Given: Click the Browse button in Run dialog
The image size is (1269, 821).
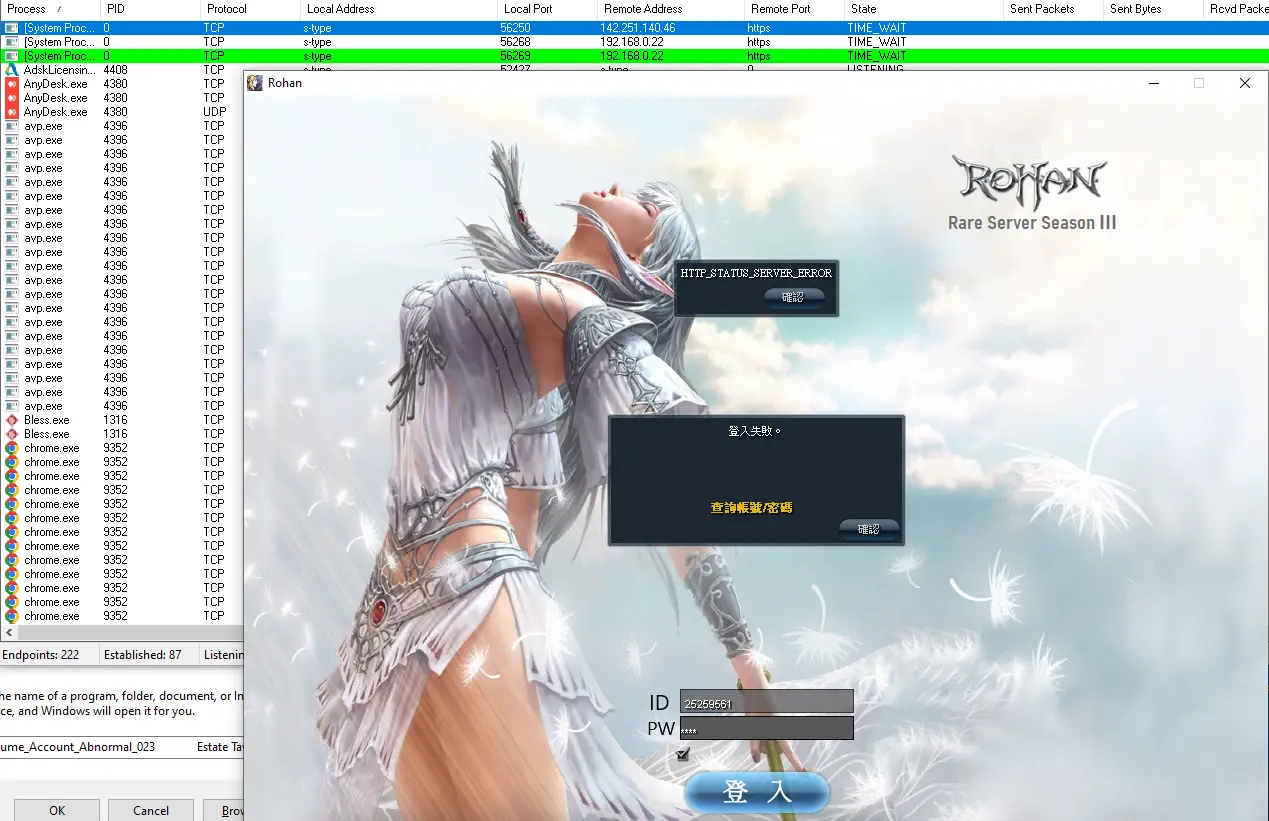Looking at the screenshot, I should 224,810.
